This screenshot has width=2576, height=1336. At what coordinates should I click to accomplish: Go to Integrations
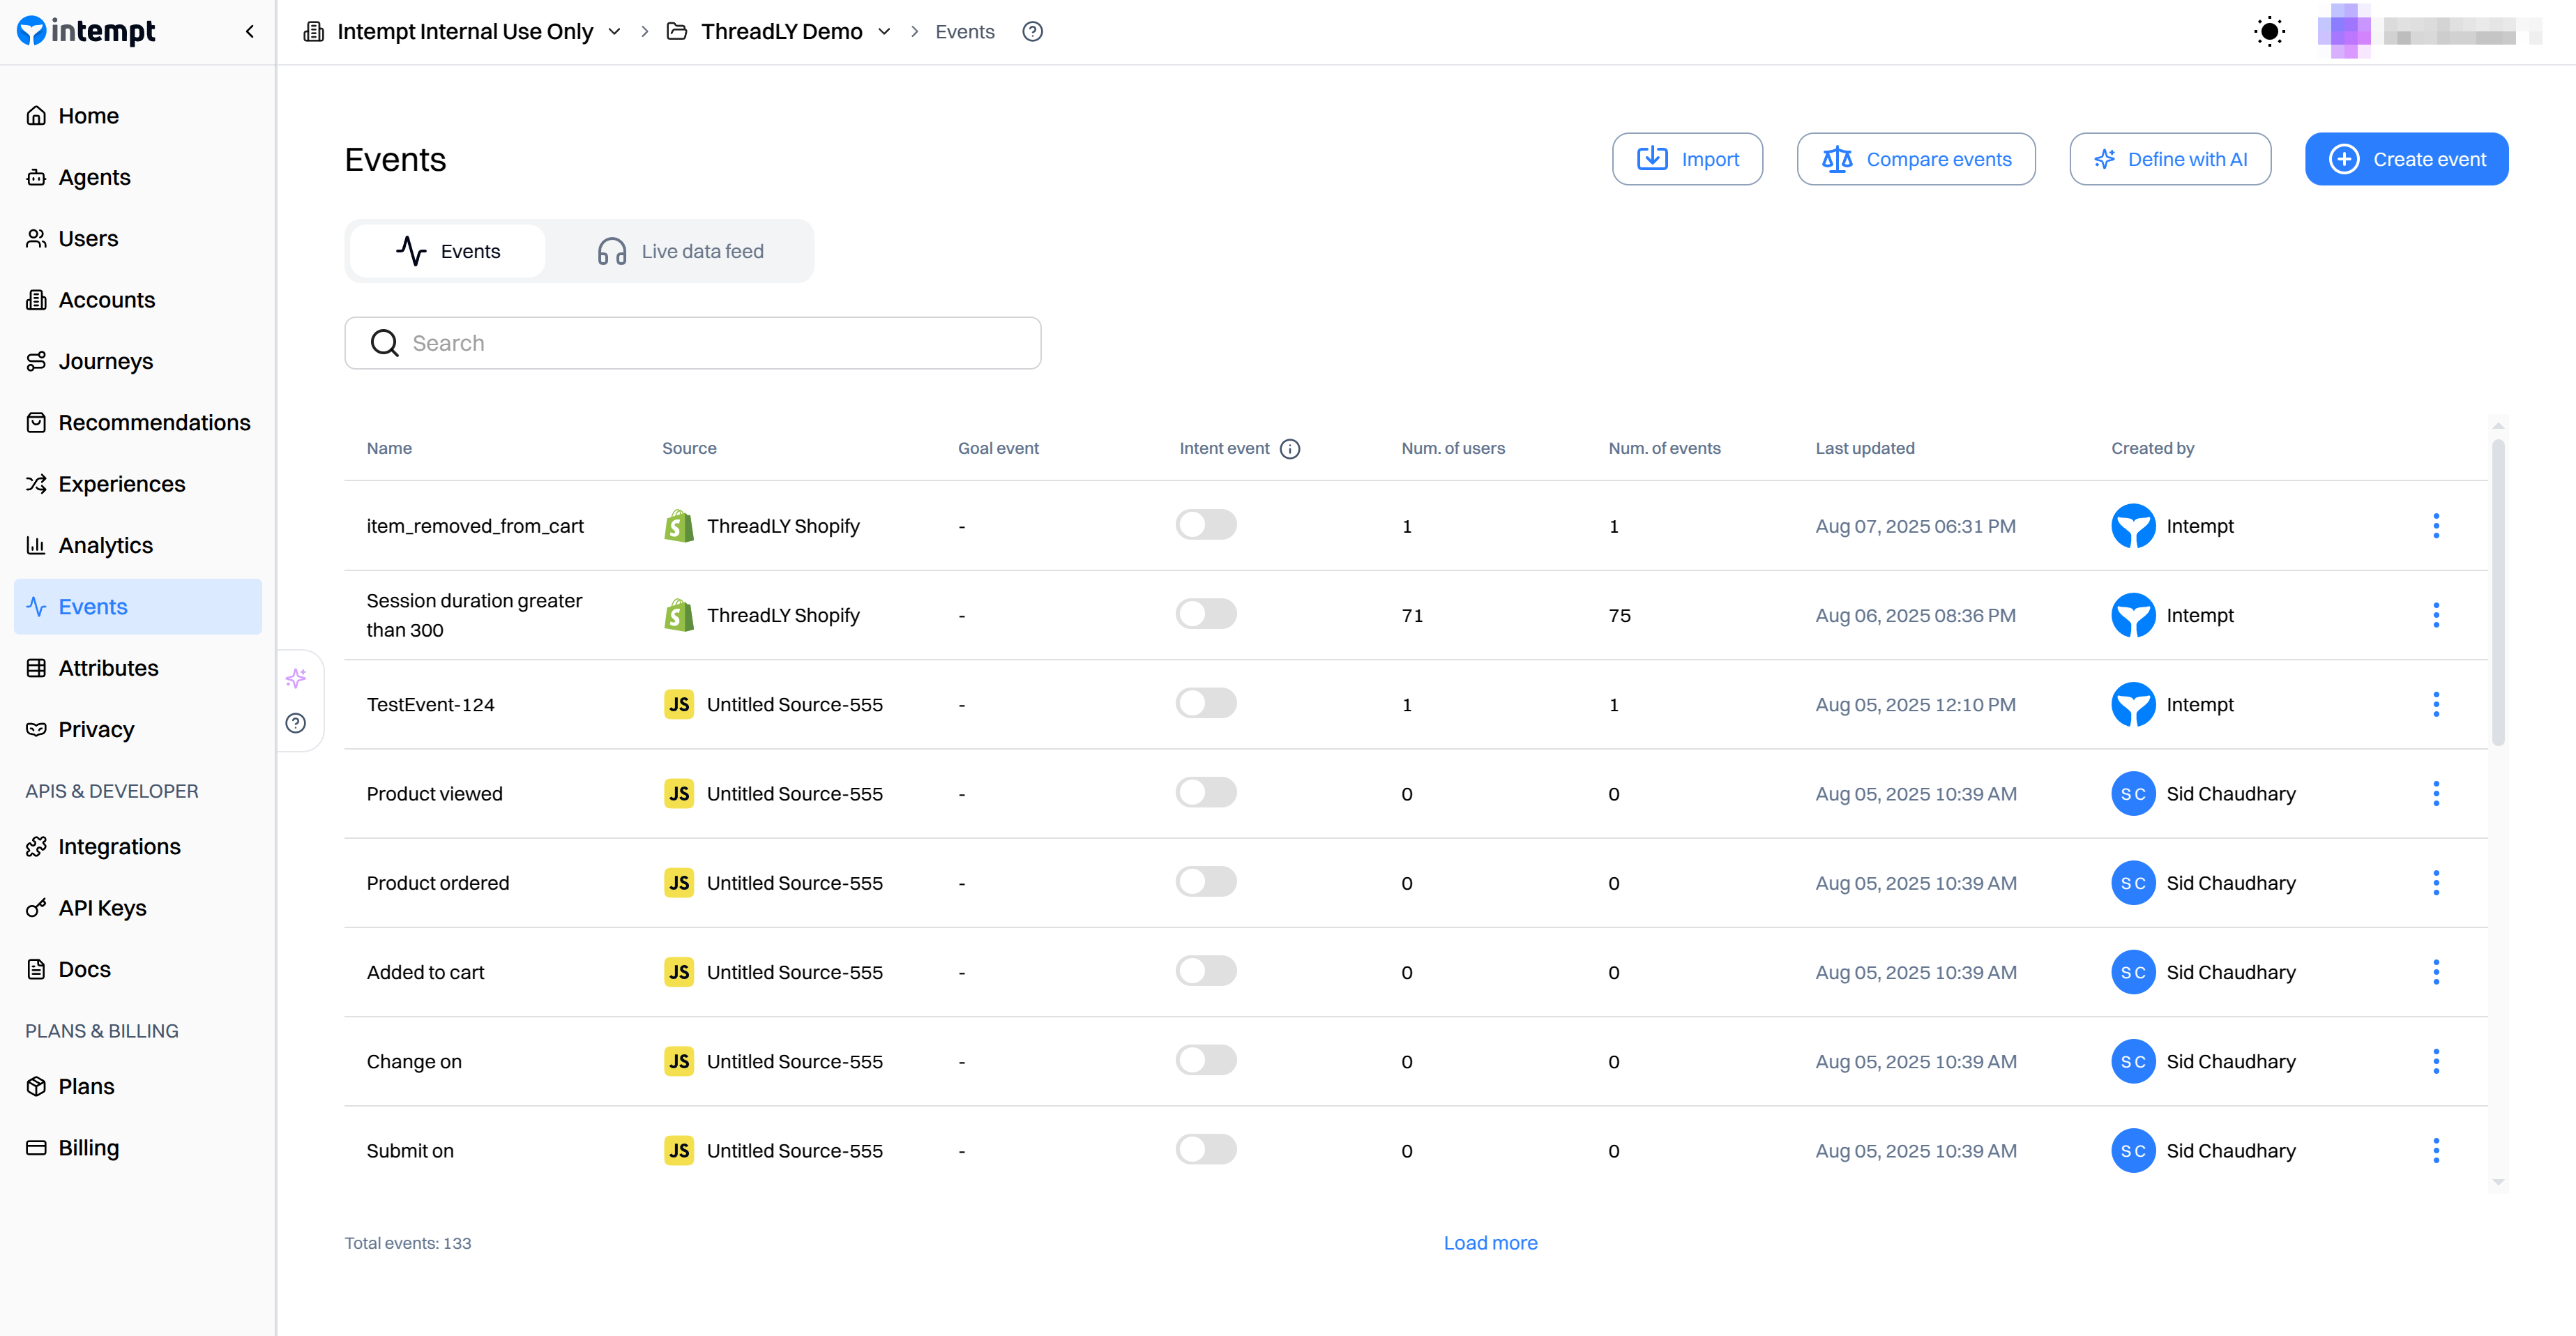[138, 846]
